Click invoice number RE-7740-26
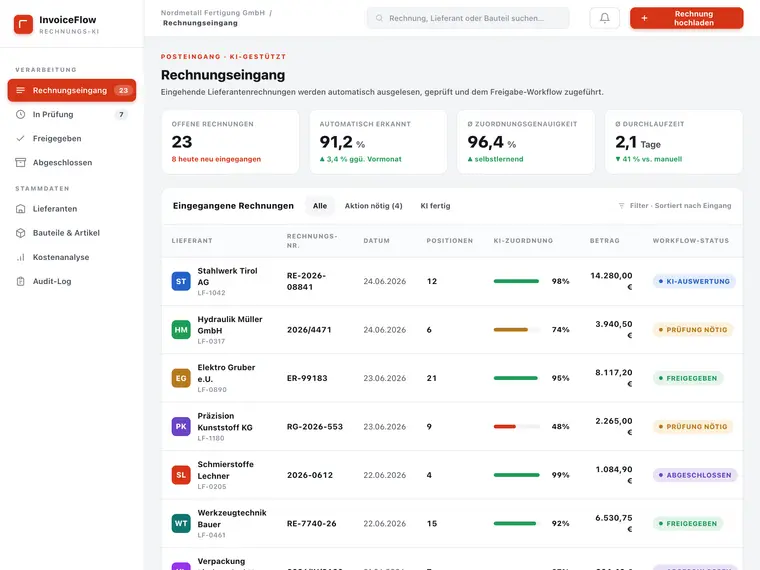 (311, 523)
